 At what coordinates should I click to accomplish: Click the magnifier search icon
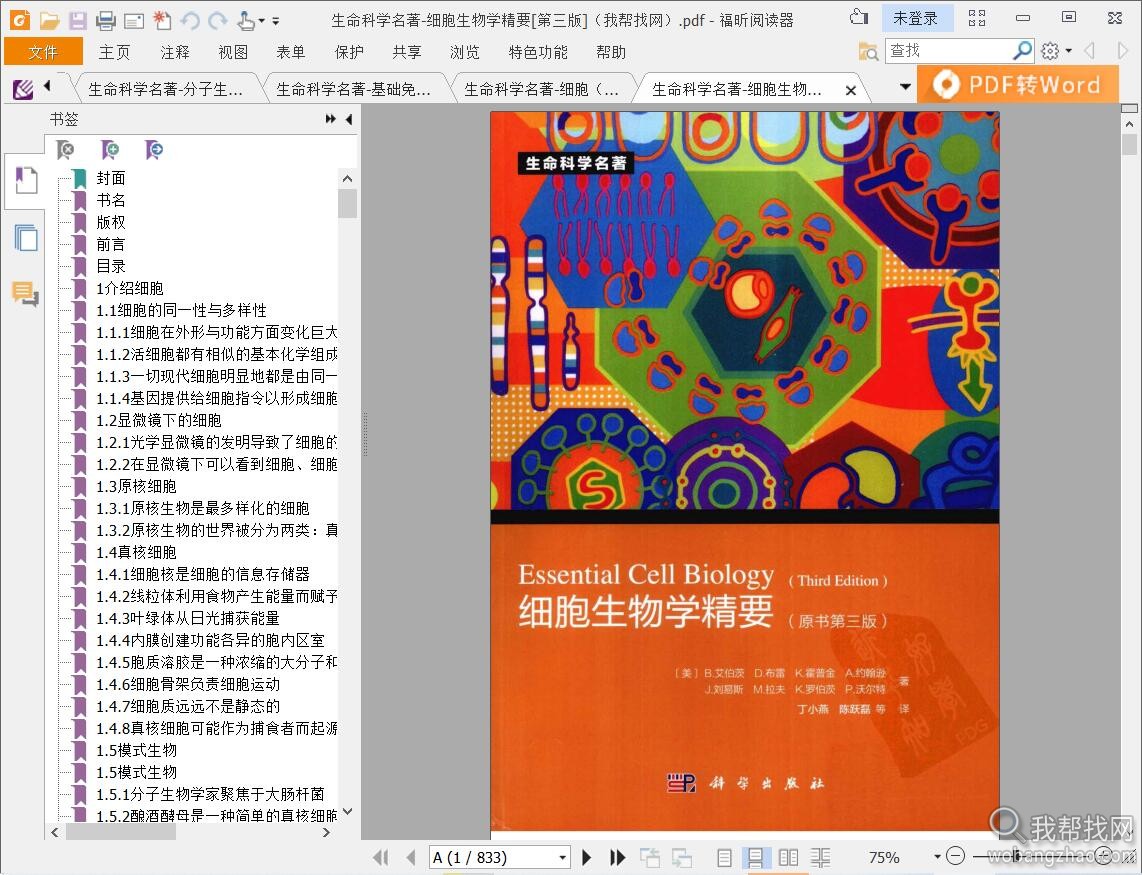point(1023,50)
